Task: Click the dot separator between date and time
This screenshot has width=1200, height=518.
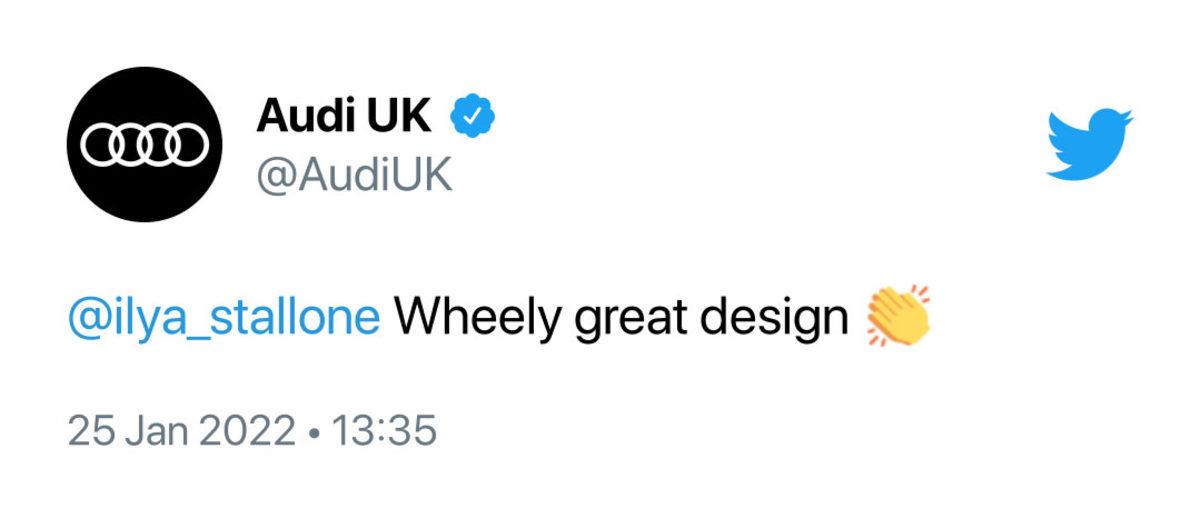Action: point(315,433)
